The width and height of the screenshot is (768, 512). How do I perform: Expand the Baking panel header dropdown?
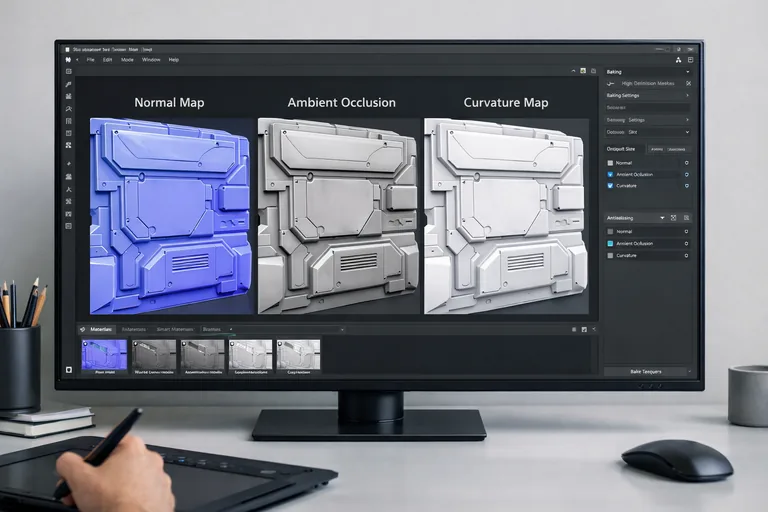point(687,71)
